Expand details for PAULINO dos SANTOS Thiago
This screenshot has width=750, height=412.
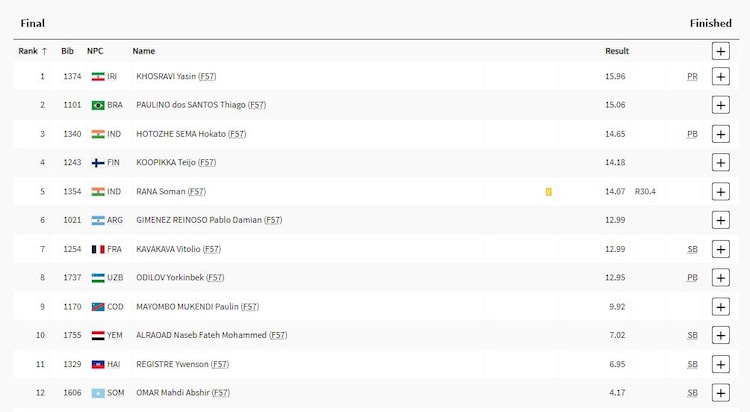tap(720, 105)
